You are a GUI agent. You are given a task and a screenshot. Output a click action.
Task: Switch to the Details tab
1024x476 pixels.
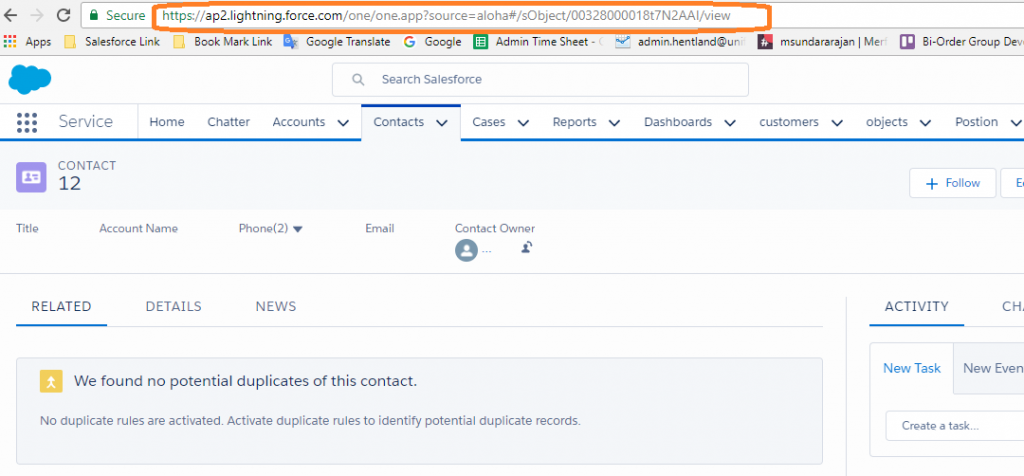point(173,306)
